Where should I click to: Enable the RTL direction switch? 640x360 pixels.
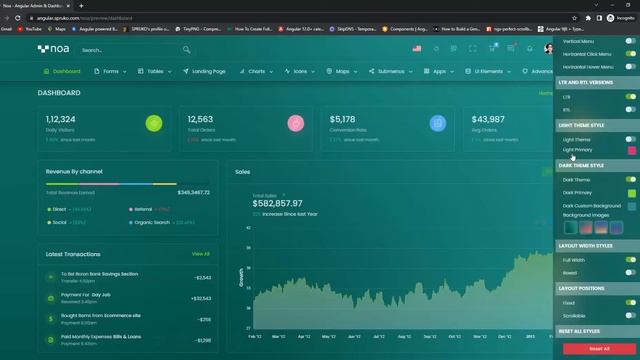coord(631,109)
